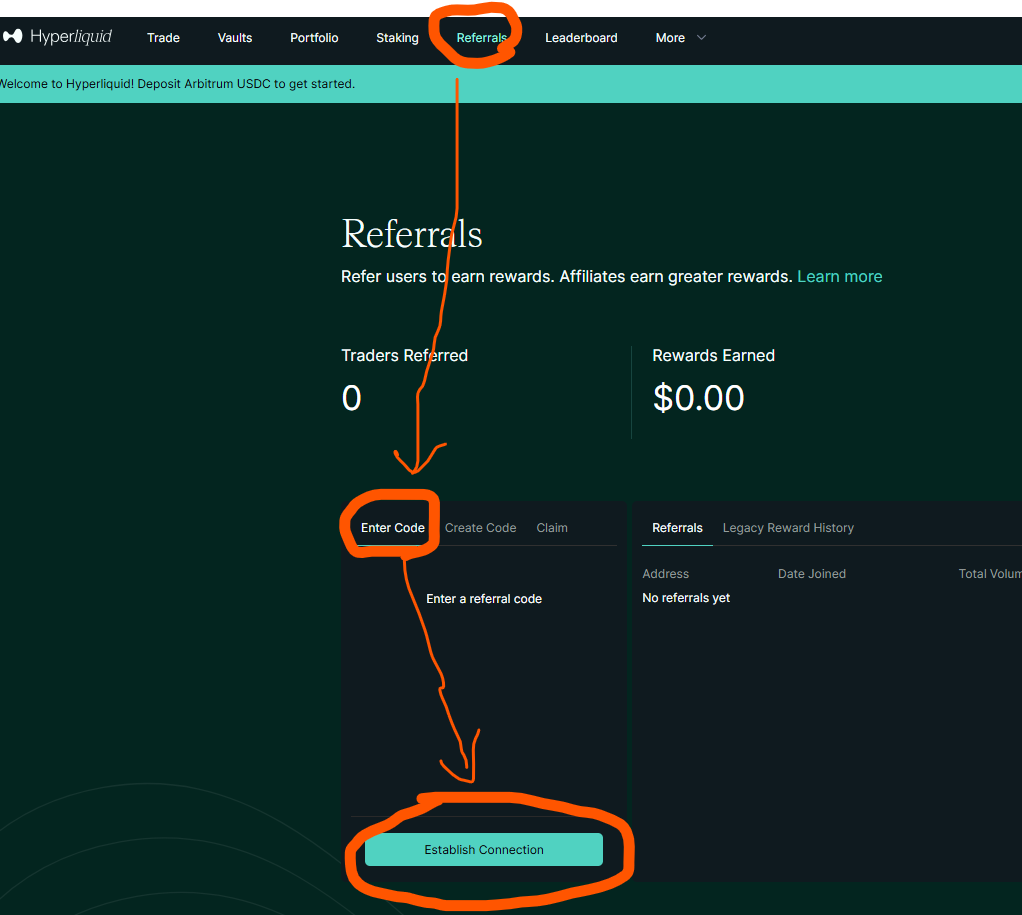Click the Total Volume column header

click(x=989, y=574)
